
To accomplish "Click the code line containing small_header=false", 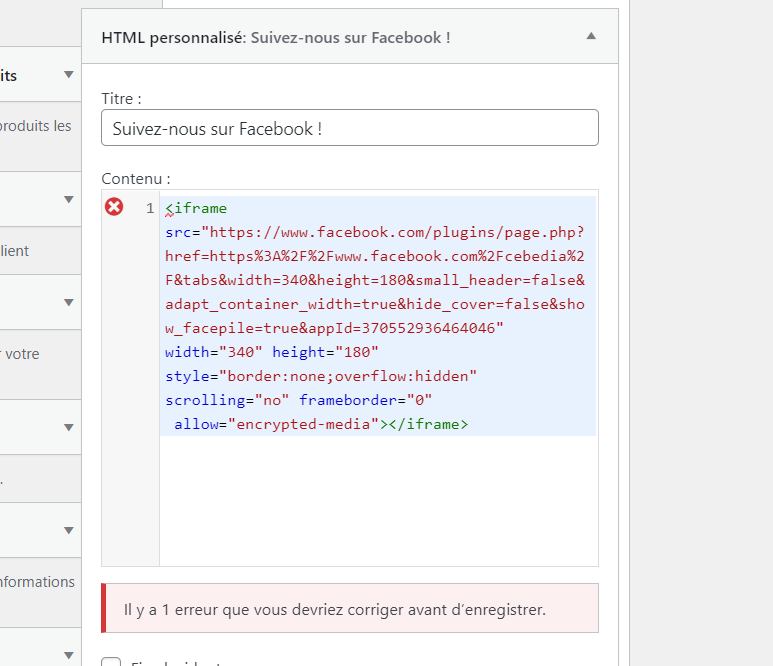I will pyautogui.click(x=375, y=280).
